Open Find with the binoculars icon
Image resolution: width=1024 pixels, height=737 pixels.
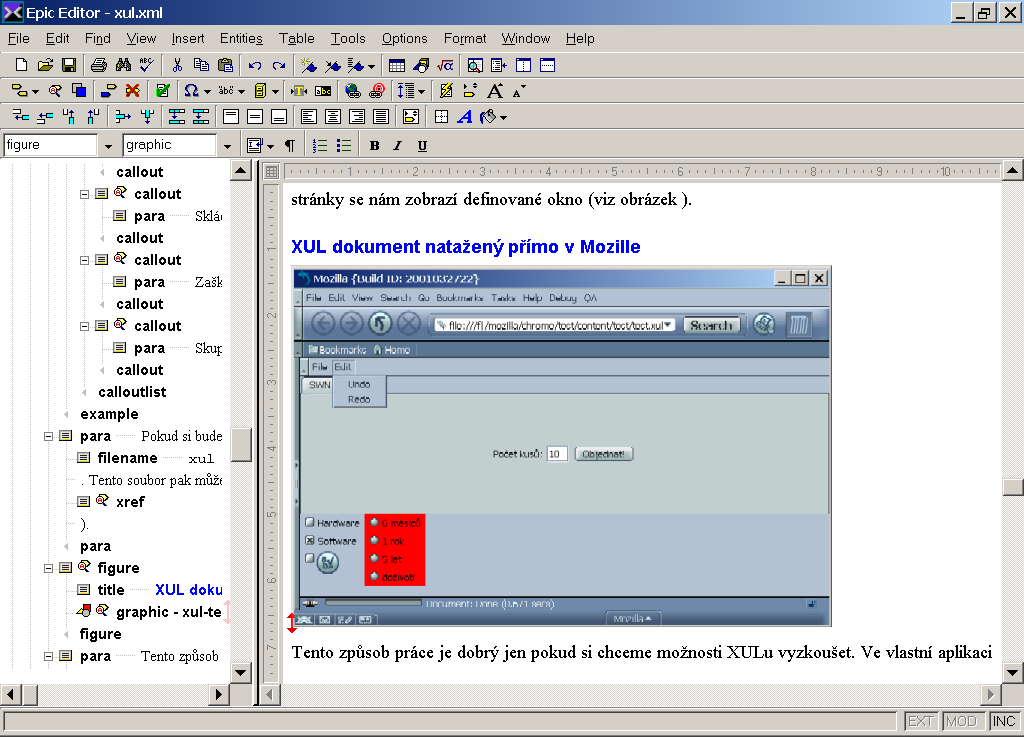pyautogui.click(x=123, y=65)
